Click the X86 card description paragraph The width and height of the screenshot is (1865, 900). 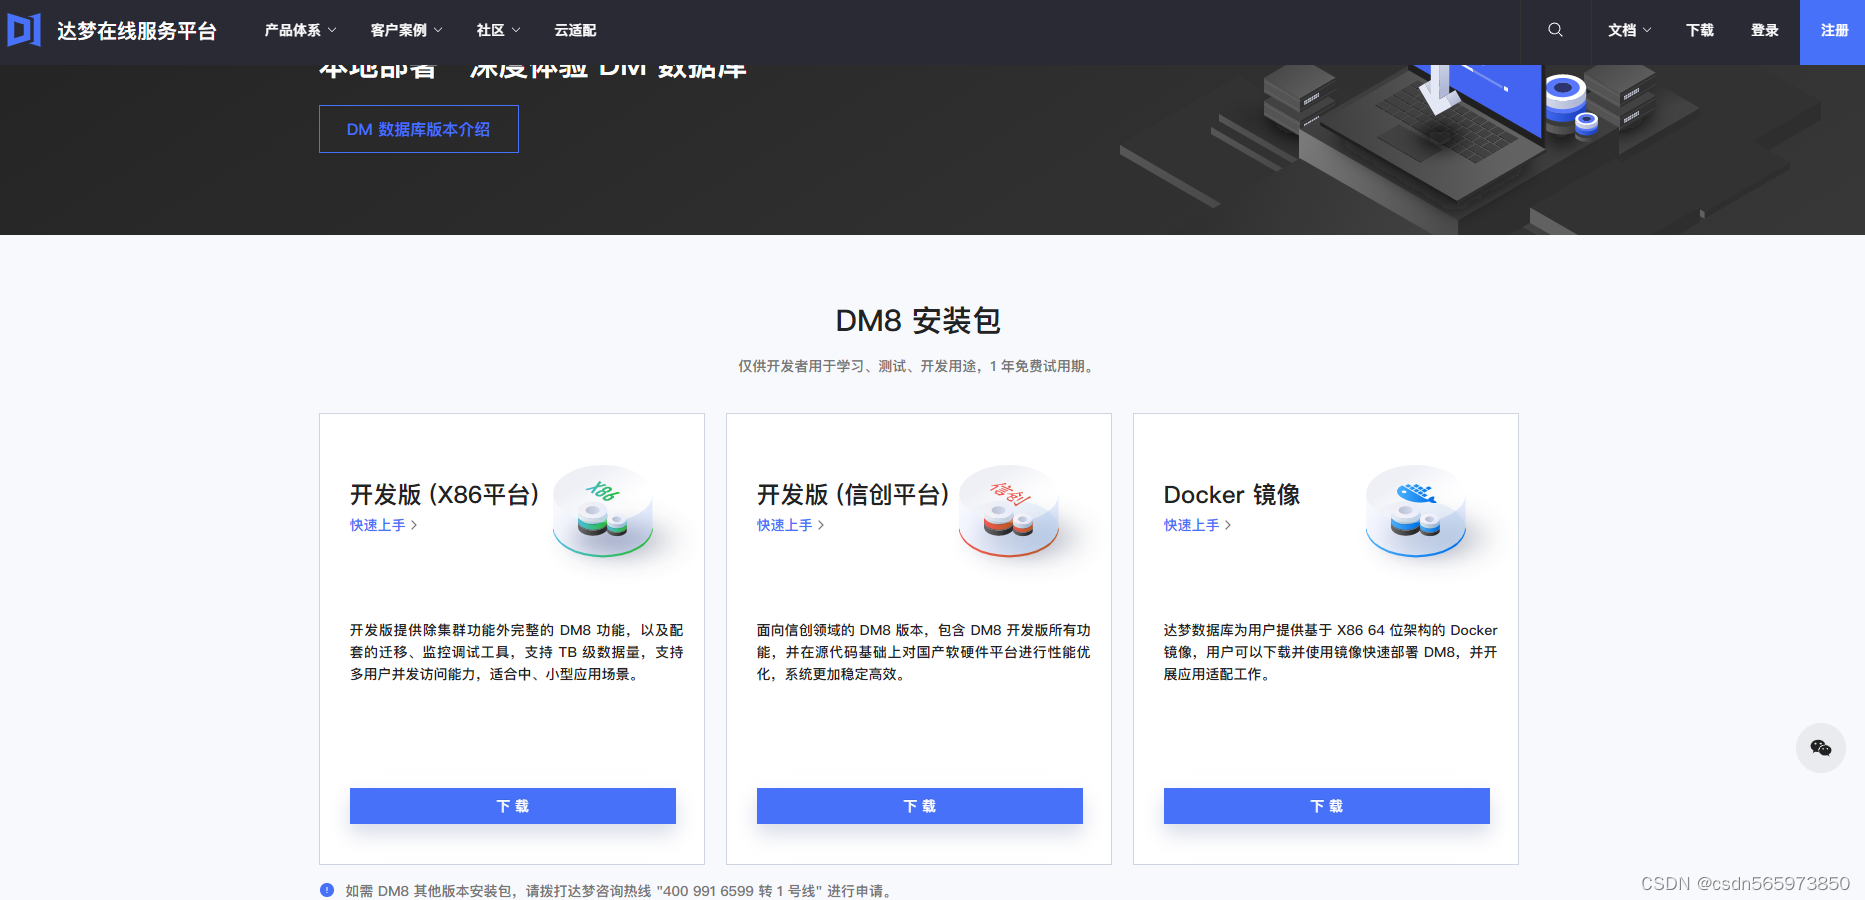pyautogui.click(x=517, y=652)
